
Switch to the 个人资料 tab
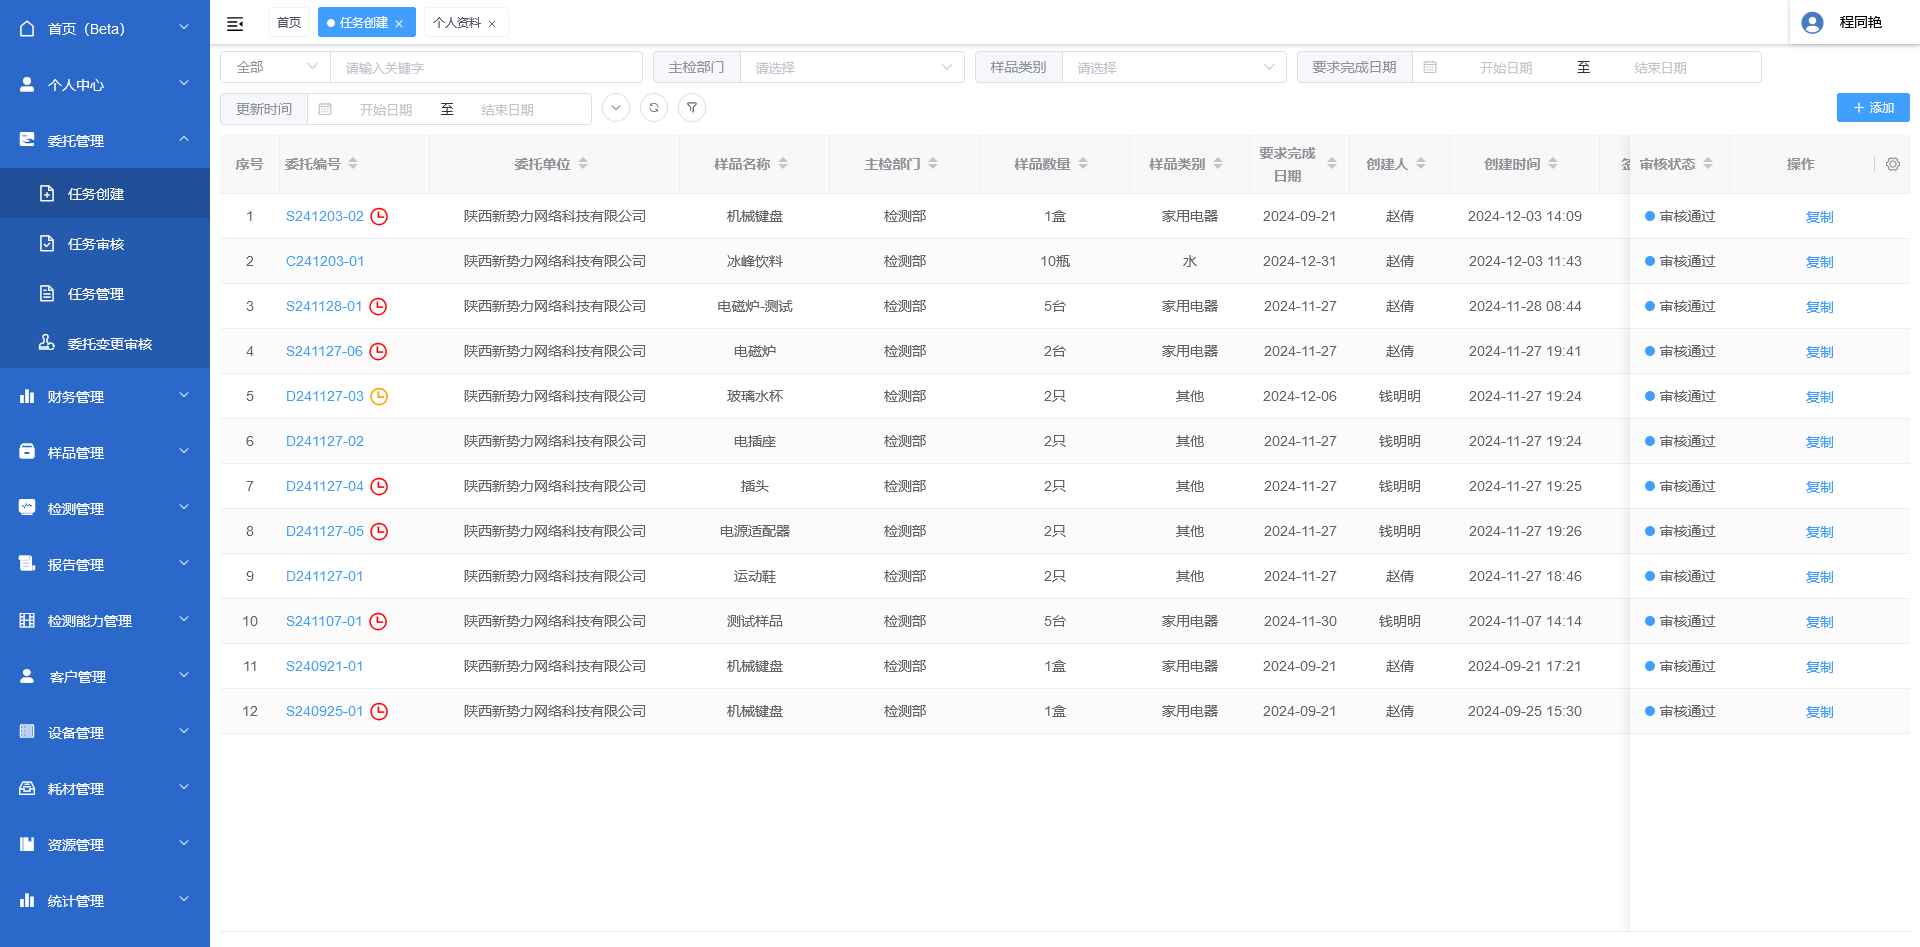(x=457, y=22)
